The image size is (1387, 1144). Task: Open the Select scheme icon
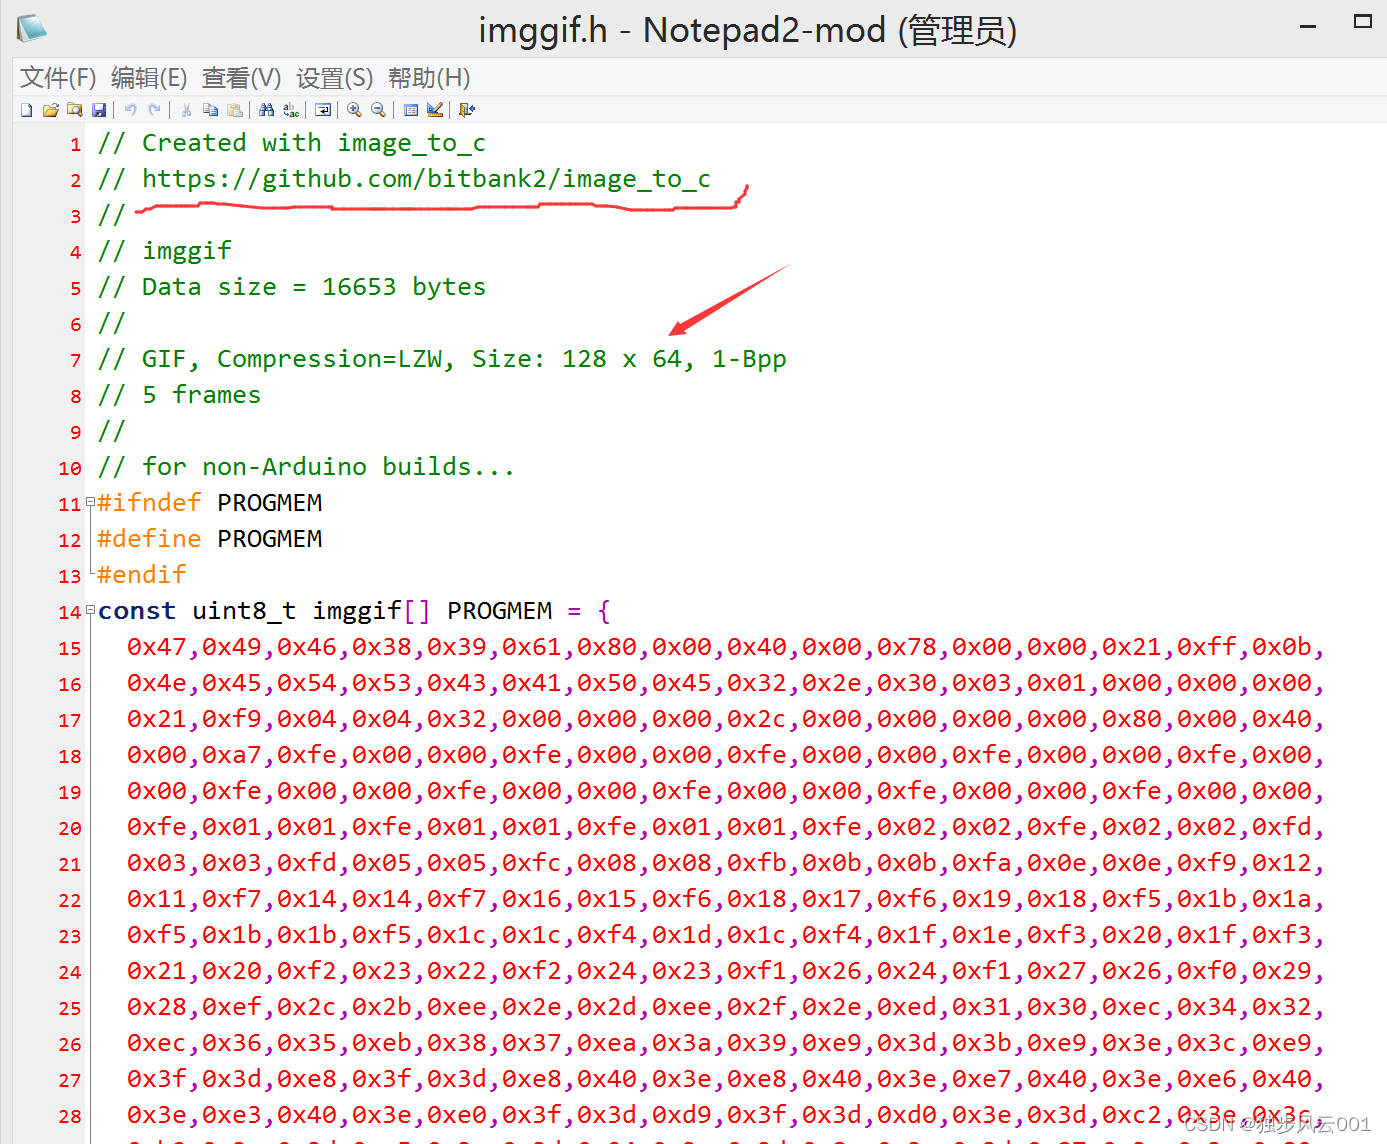411,110
